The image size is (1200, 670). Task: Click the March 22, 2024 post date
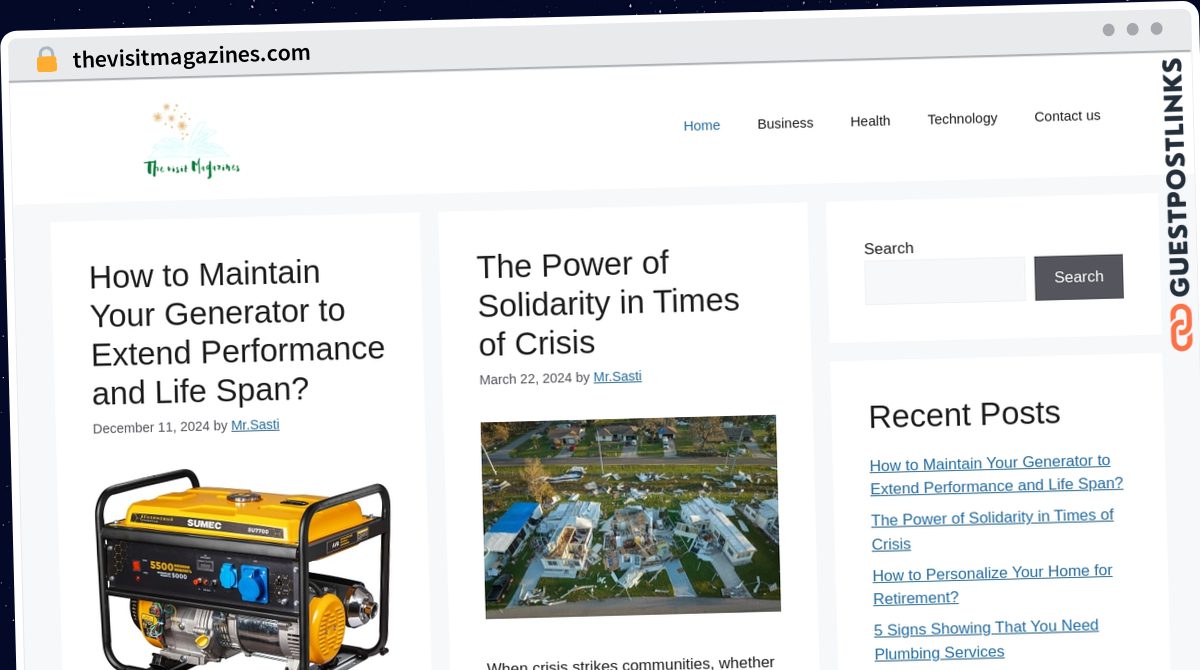(525, 379)
